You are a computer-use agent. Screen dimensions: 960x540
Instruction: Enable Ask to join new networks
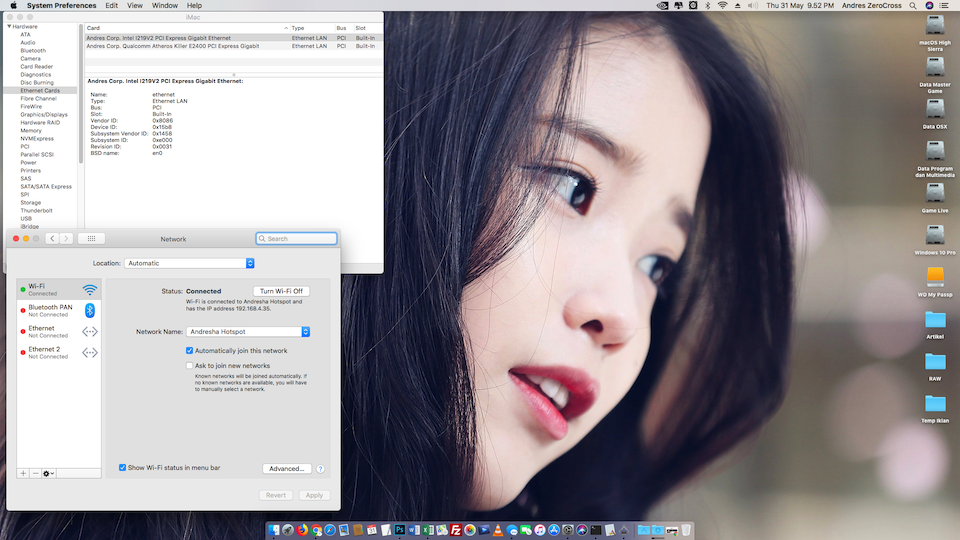pyautogui.click(x=190, y=366)
